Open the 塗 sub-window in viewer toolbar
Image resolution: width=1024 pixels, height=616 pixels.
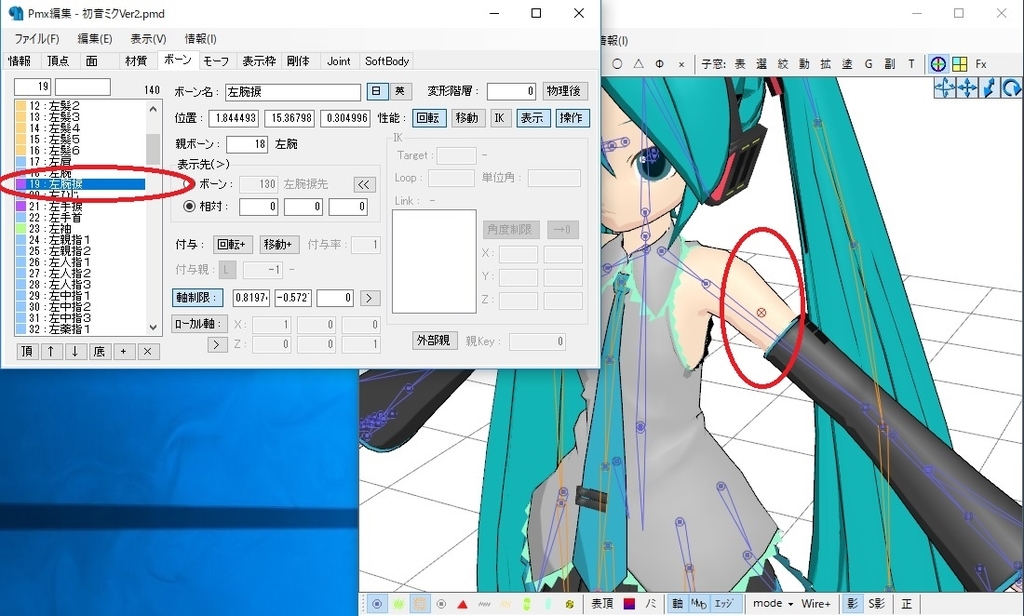[847, 64]
